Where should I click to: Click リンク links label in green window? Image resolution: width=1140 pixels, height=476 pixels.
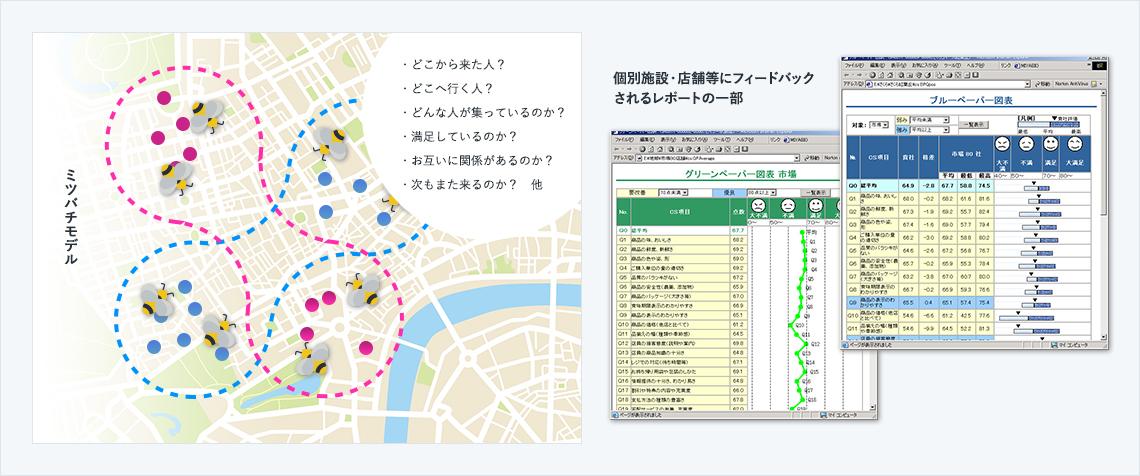(775, 140)
